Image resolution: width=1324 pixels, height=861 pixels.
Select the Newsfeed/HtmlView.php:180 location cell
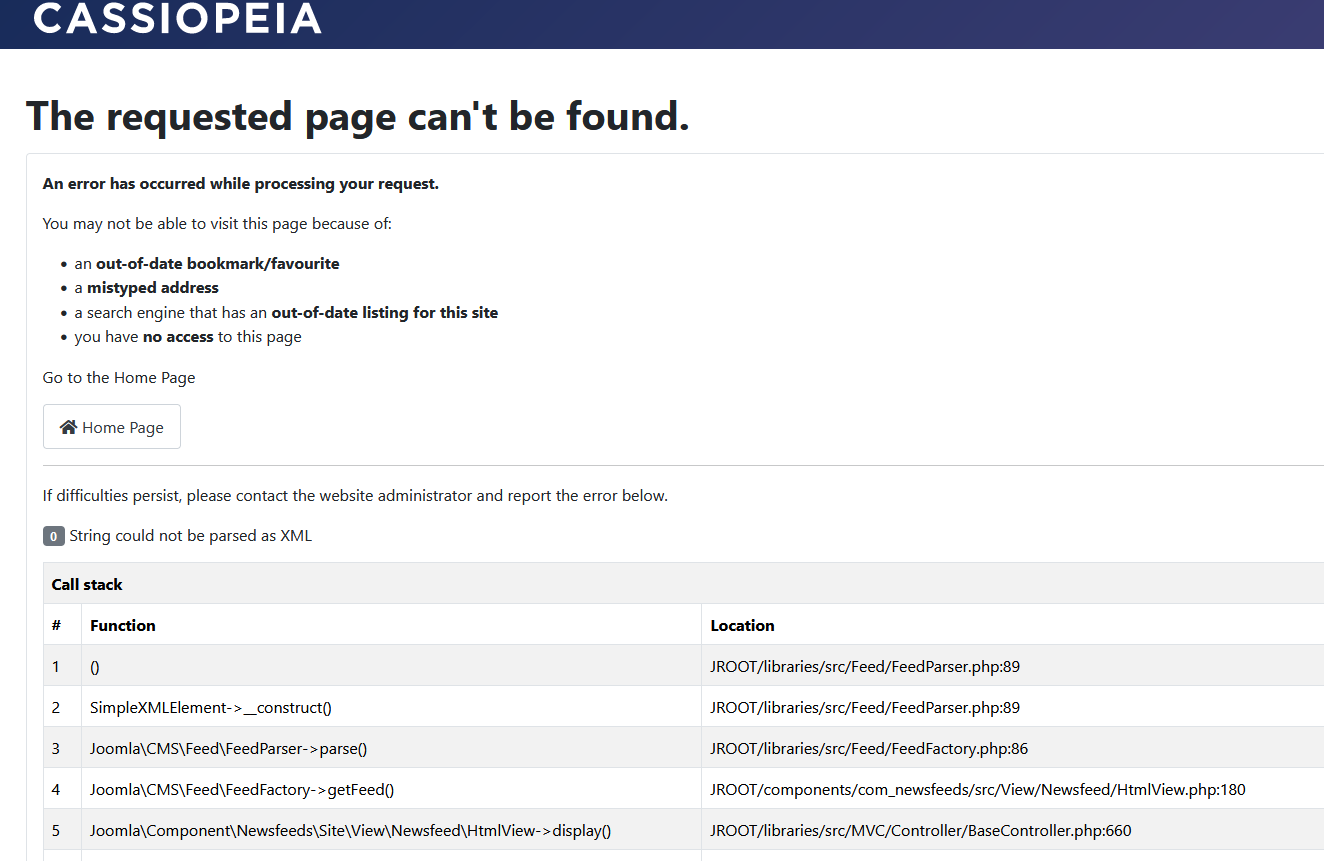978,789
